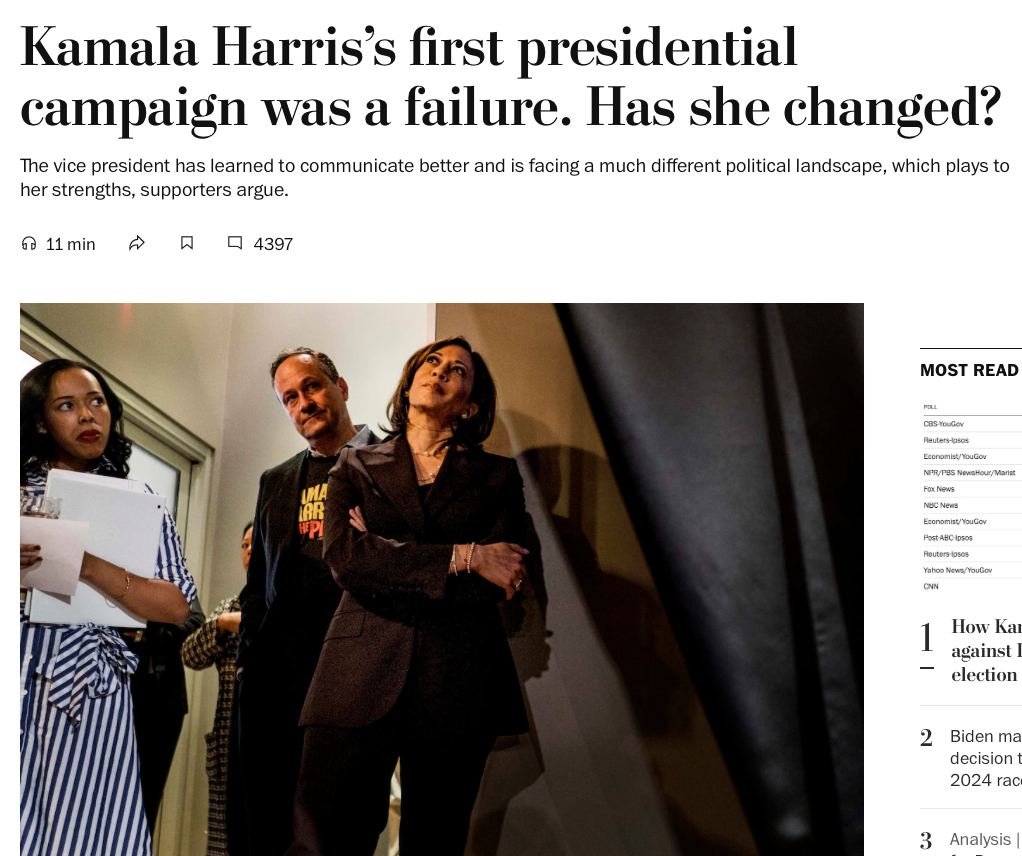
Task: Click the Kamala Harris article headline
Action: coord(510,77)
